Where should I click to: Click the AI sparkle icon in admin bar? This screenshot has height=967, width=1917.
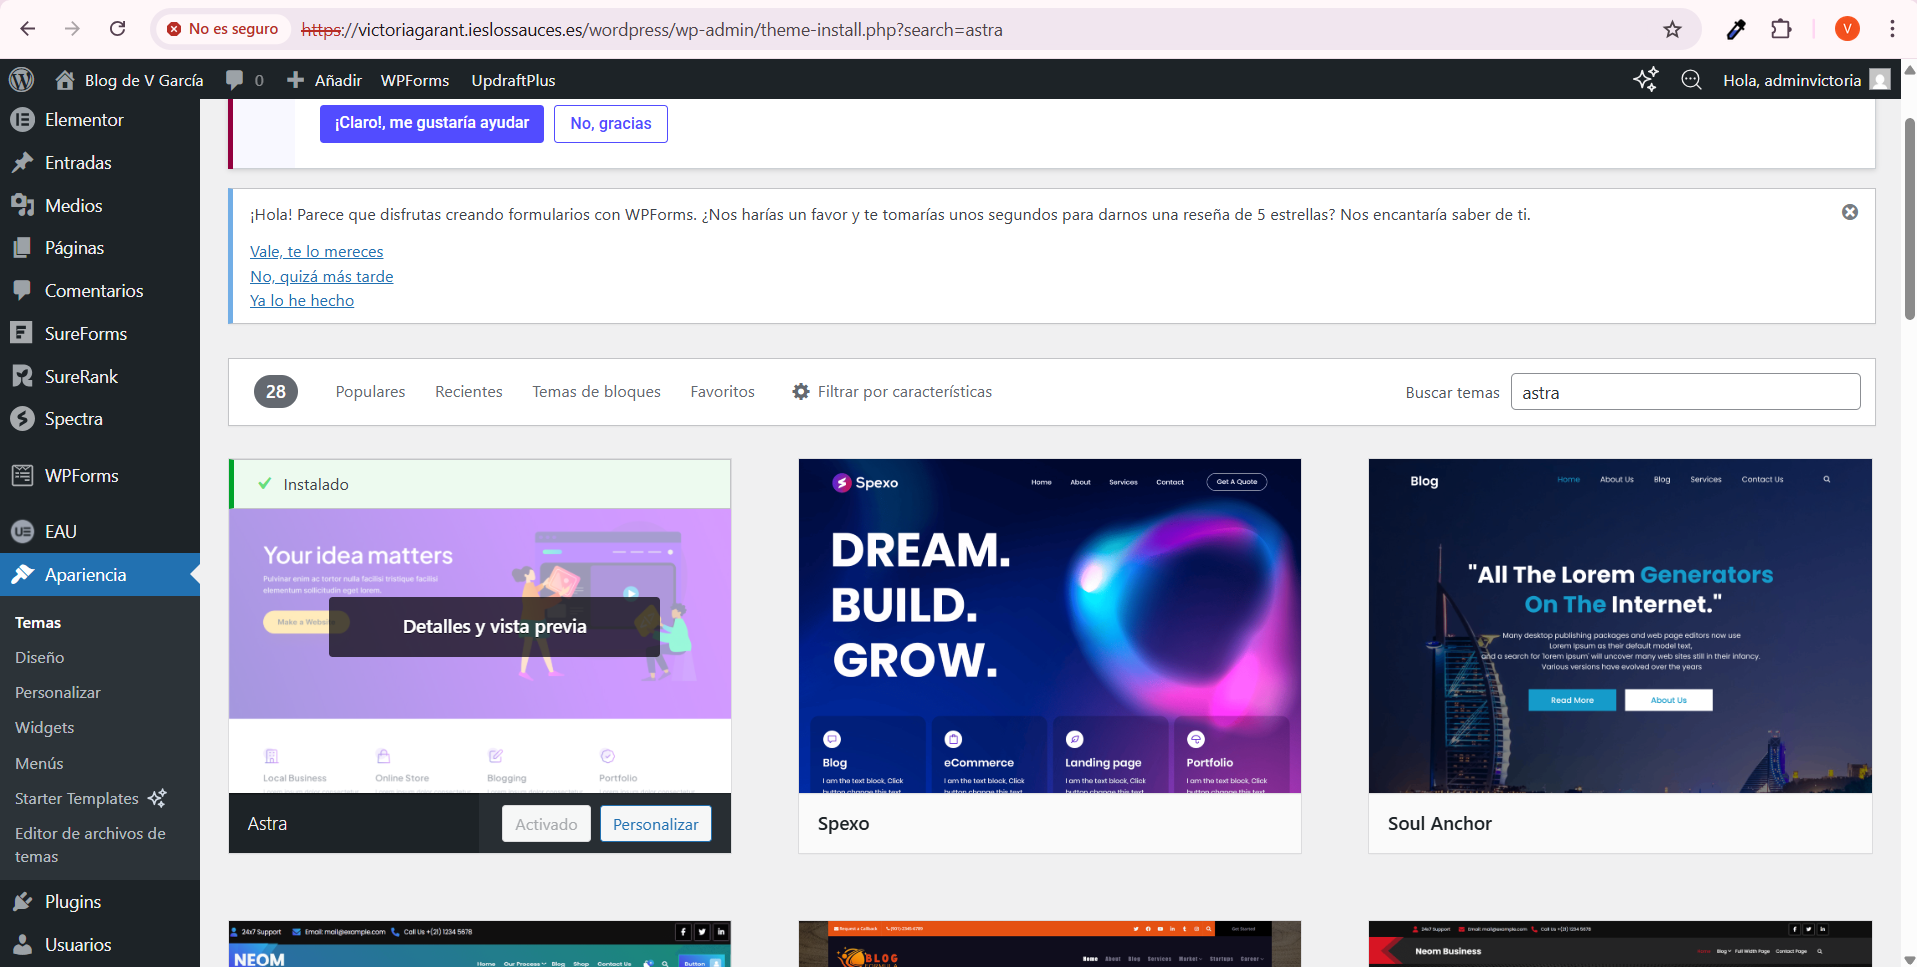click(x=1645, y=80)
